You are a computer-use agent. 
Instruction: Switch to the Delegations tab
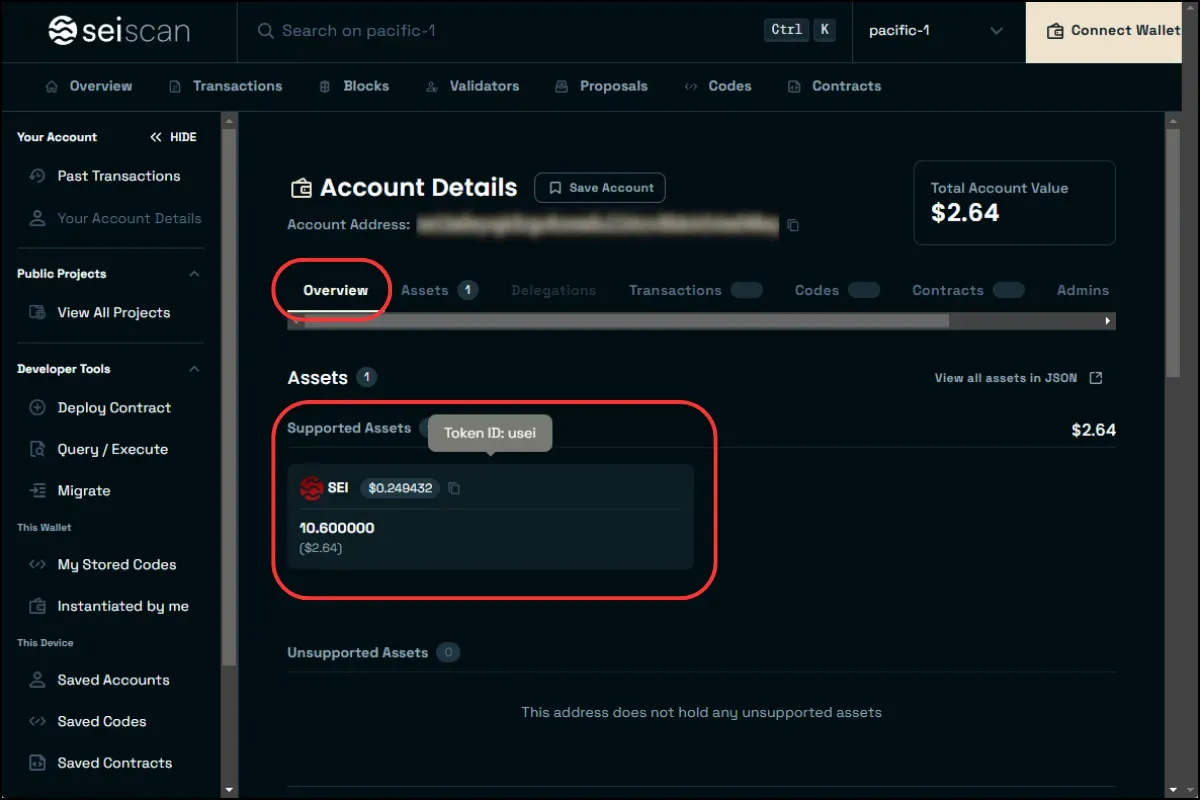553,290
